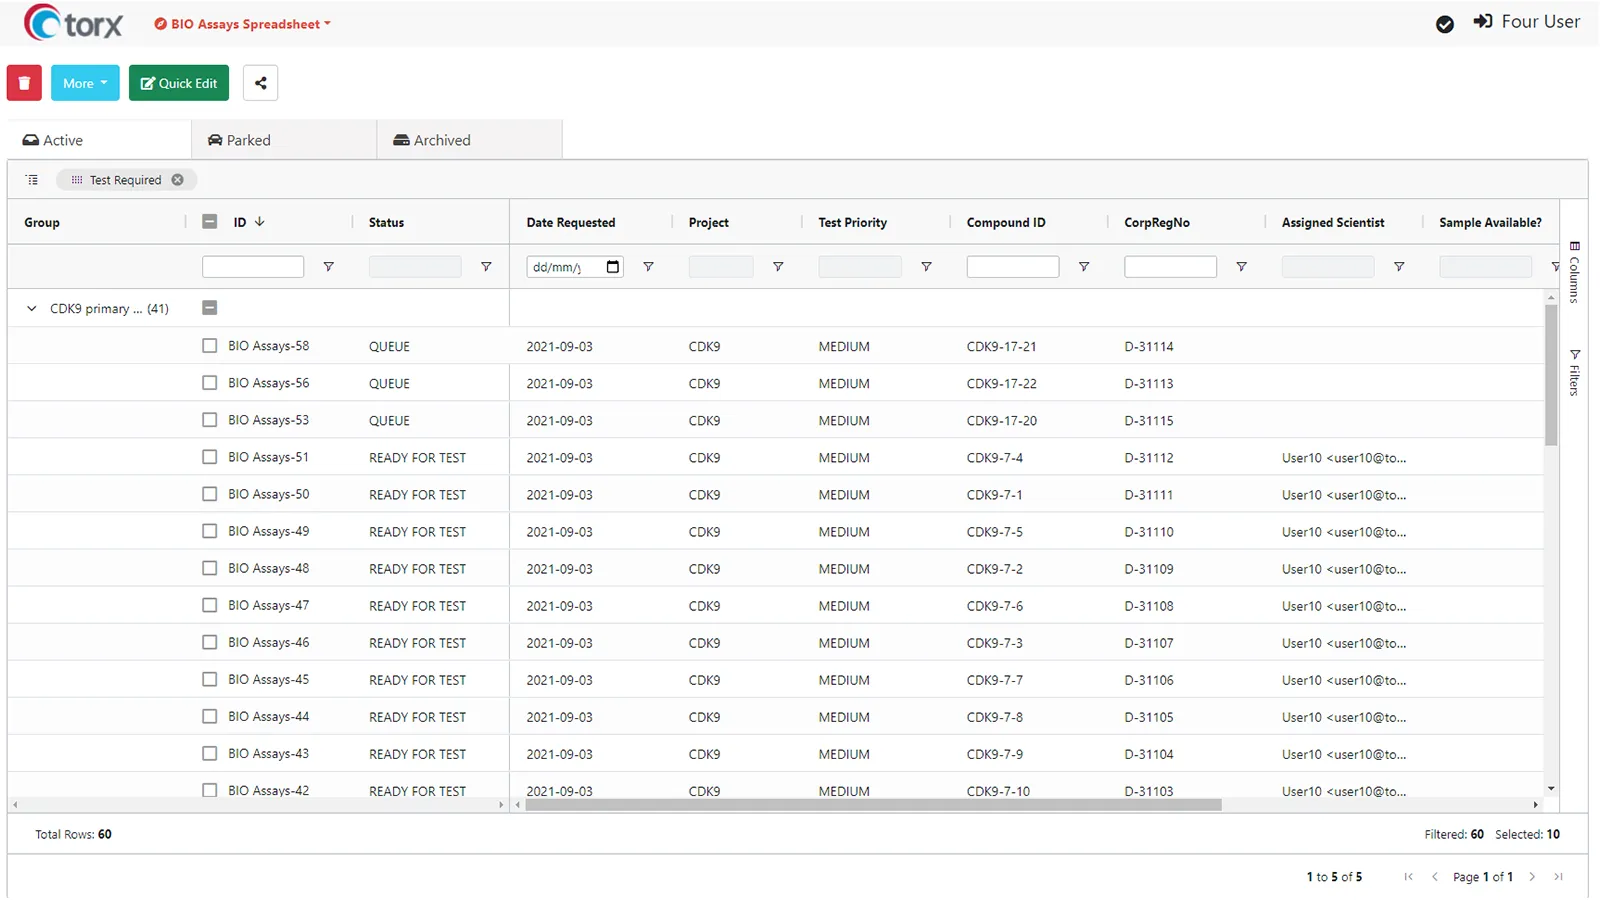Screen dimensions: 1600x900
Task: Click the horizontal scrollbar under the table
Action: [x=872, y=805]
